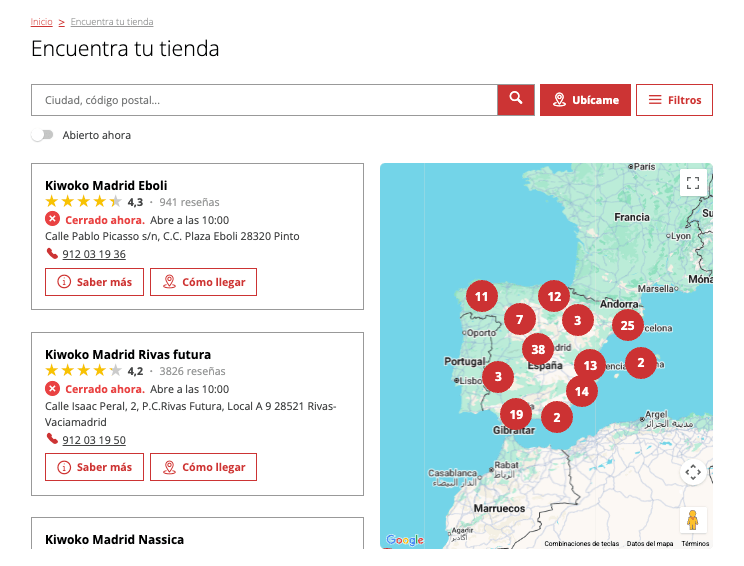The image size is (744, 566).
Task: Select map cluster marker 12
Action: coord(554,297)
